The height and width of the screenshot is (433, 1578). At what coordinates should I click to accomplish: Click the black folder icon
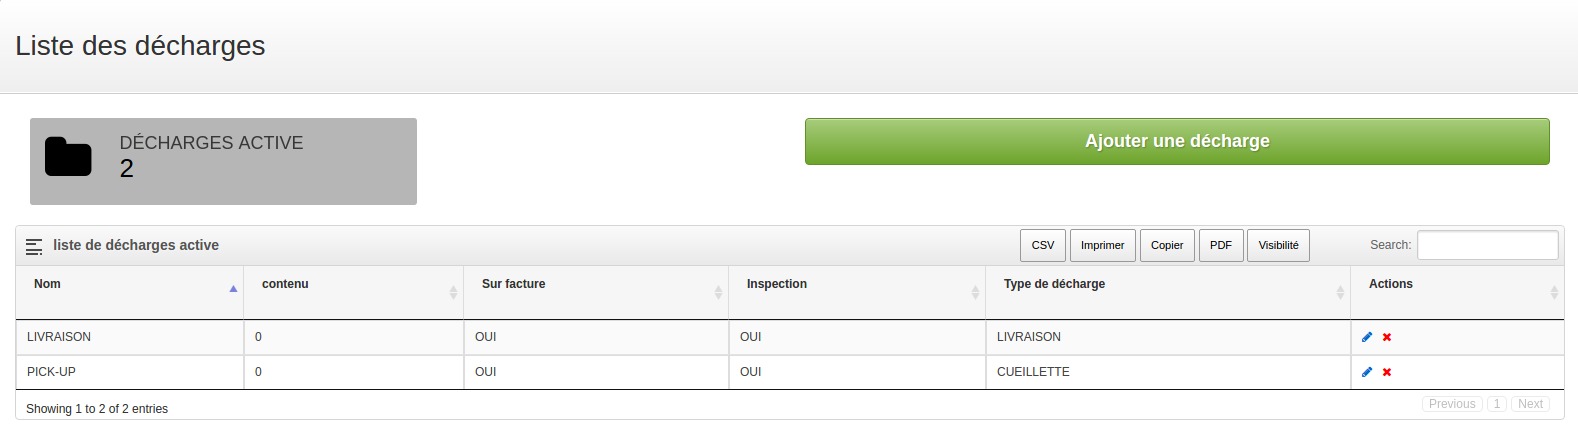pyautogui.click(x=68, y=157)
